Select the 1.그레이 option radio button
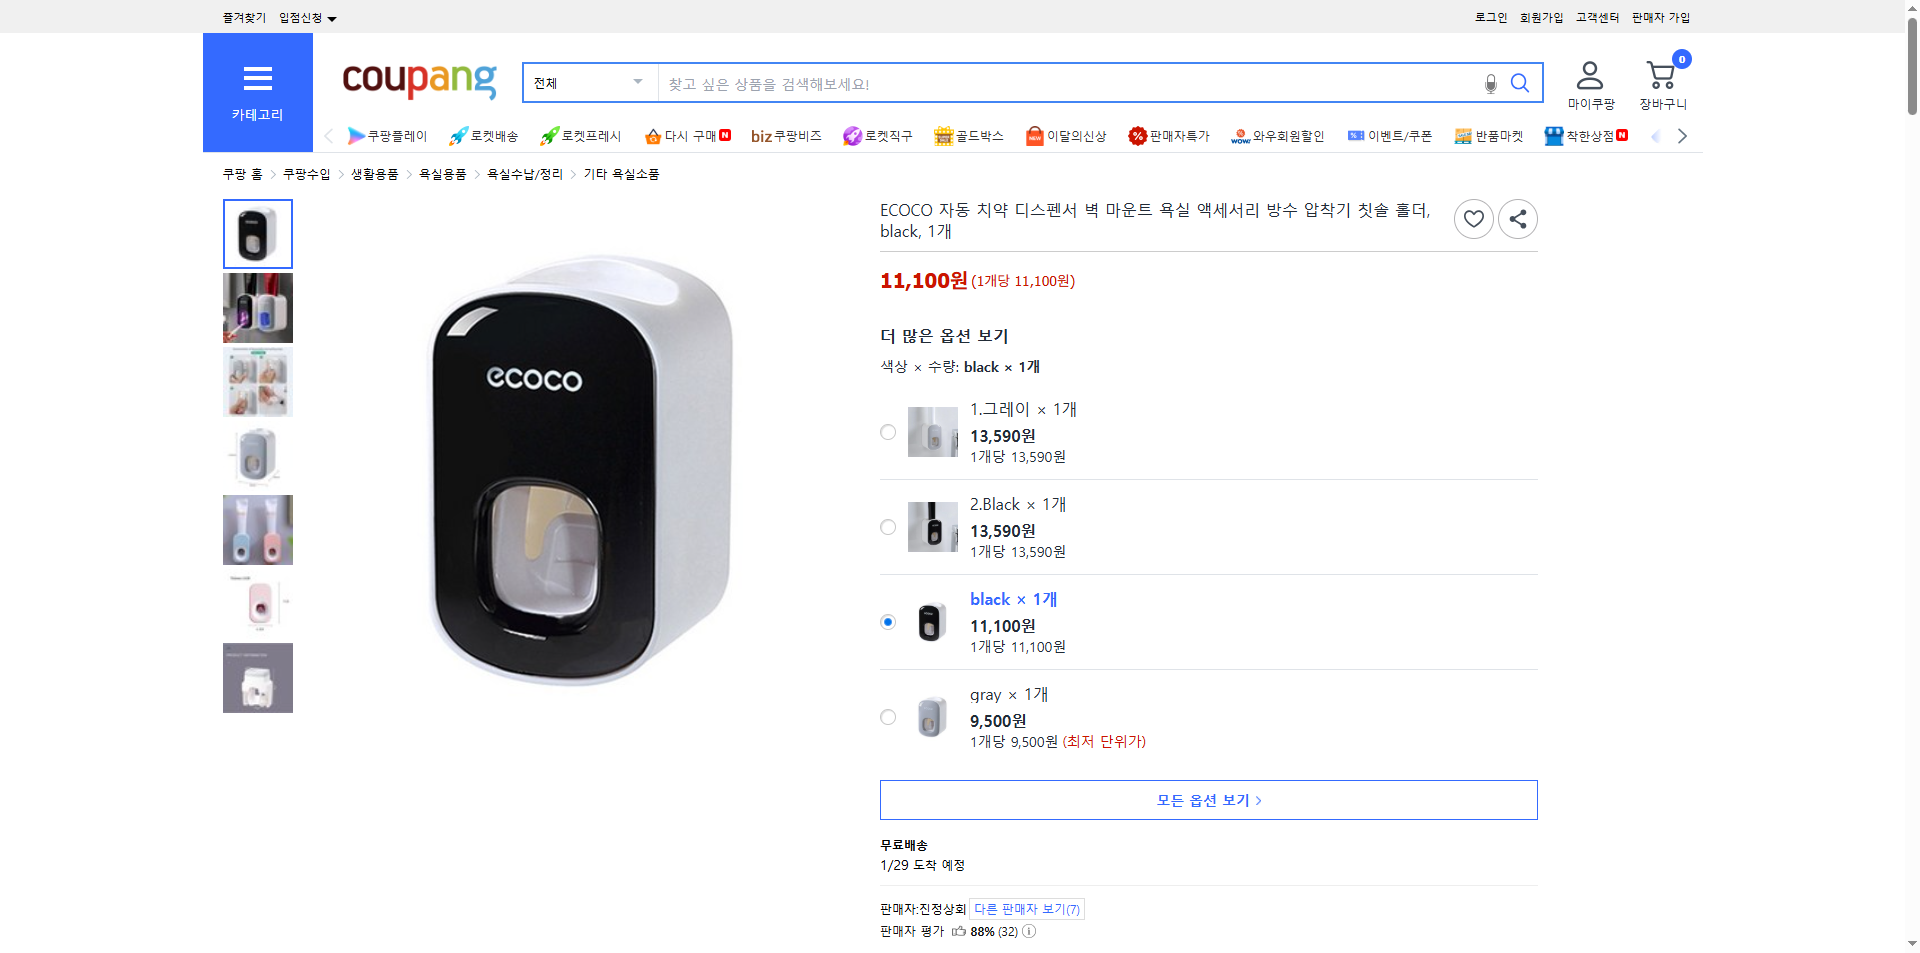The image size is (1920, 953). pyautogui.click(x=887, y=432)
